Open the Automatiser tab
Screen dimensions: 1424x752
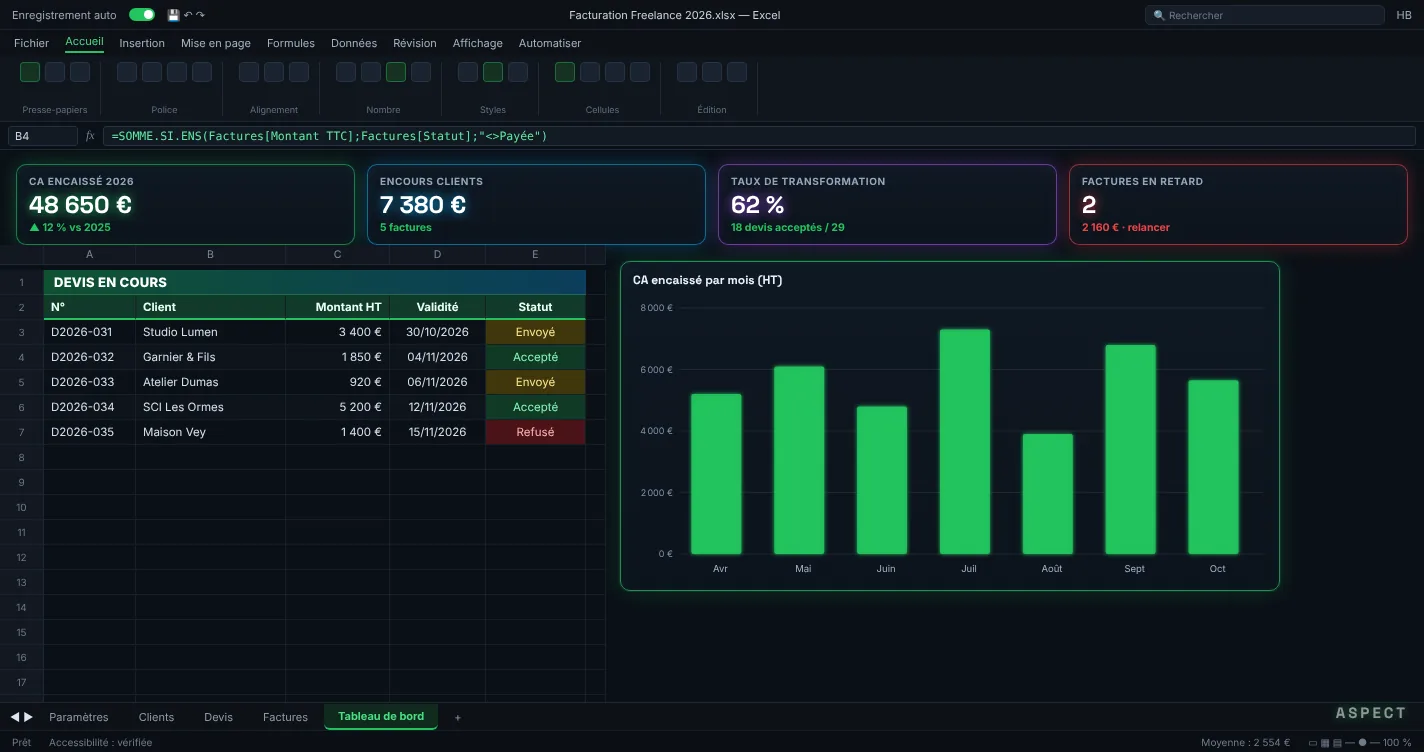tap(550, 43)
